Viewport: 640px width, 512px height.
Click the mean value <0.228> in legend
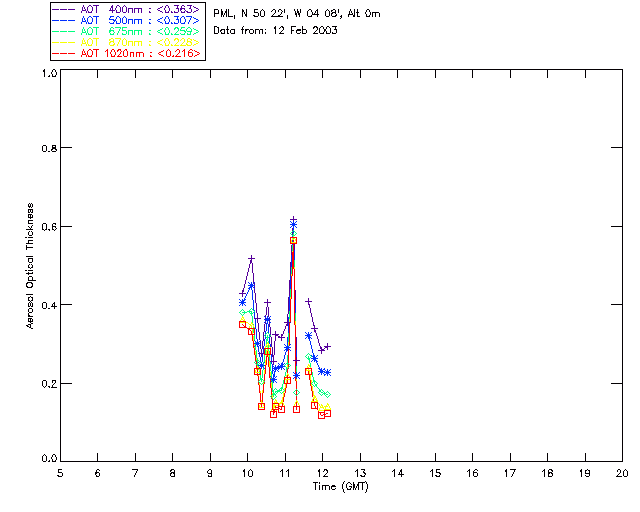click(x=178, y=42)
